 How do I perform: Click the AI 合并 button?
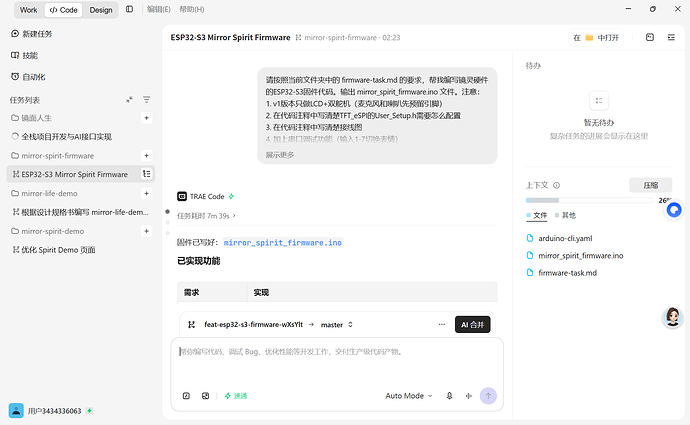click(473, 325)
